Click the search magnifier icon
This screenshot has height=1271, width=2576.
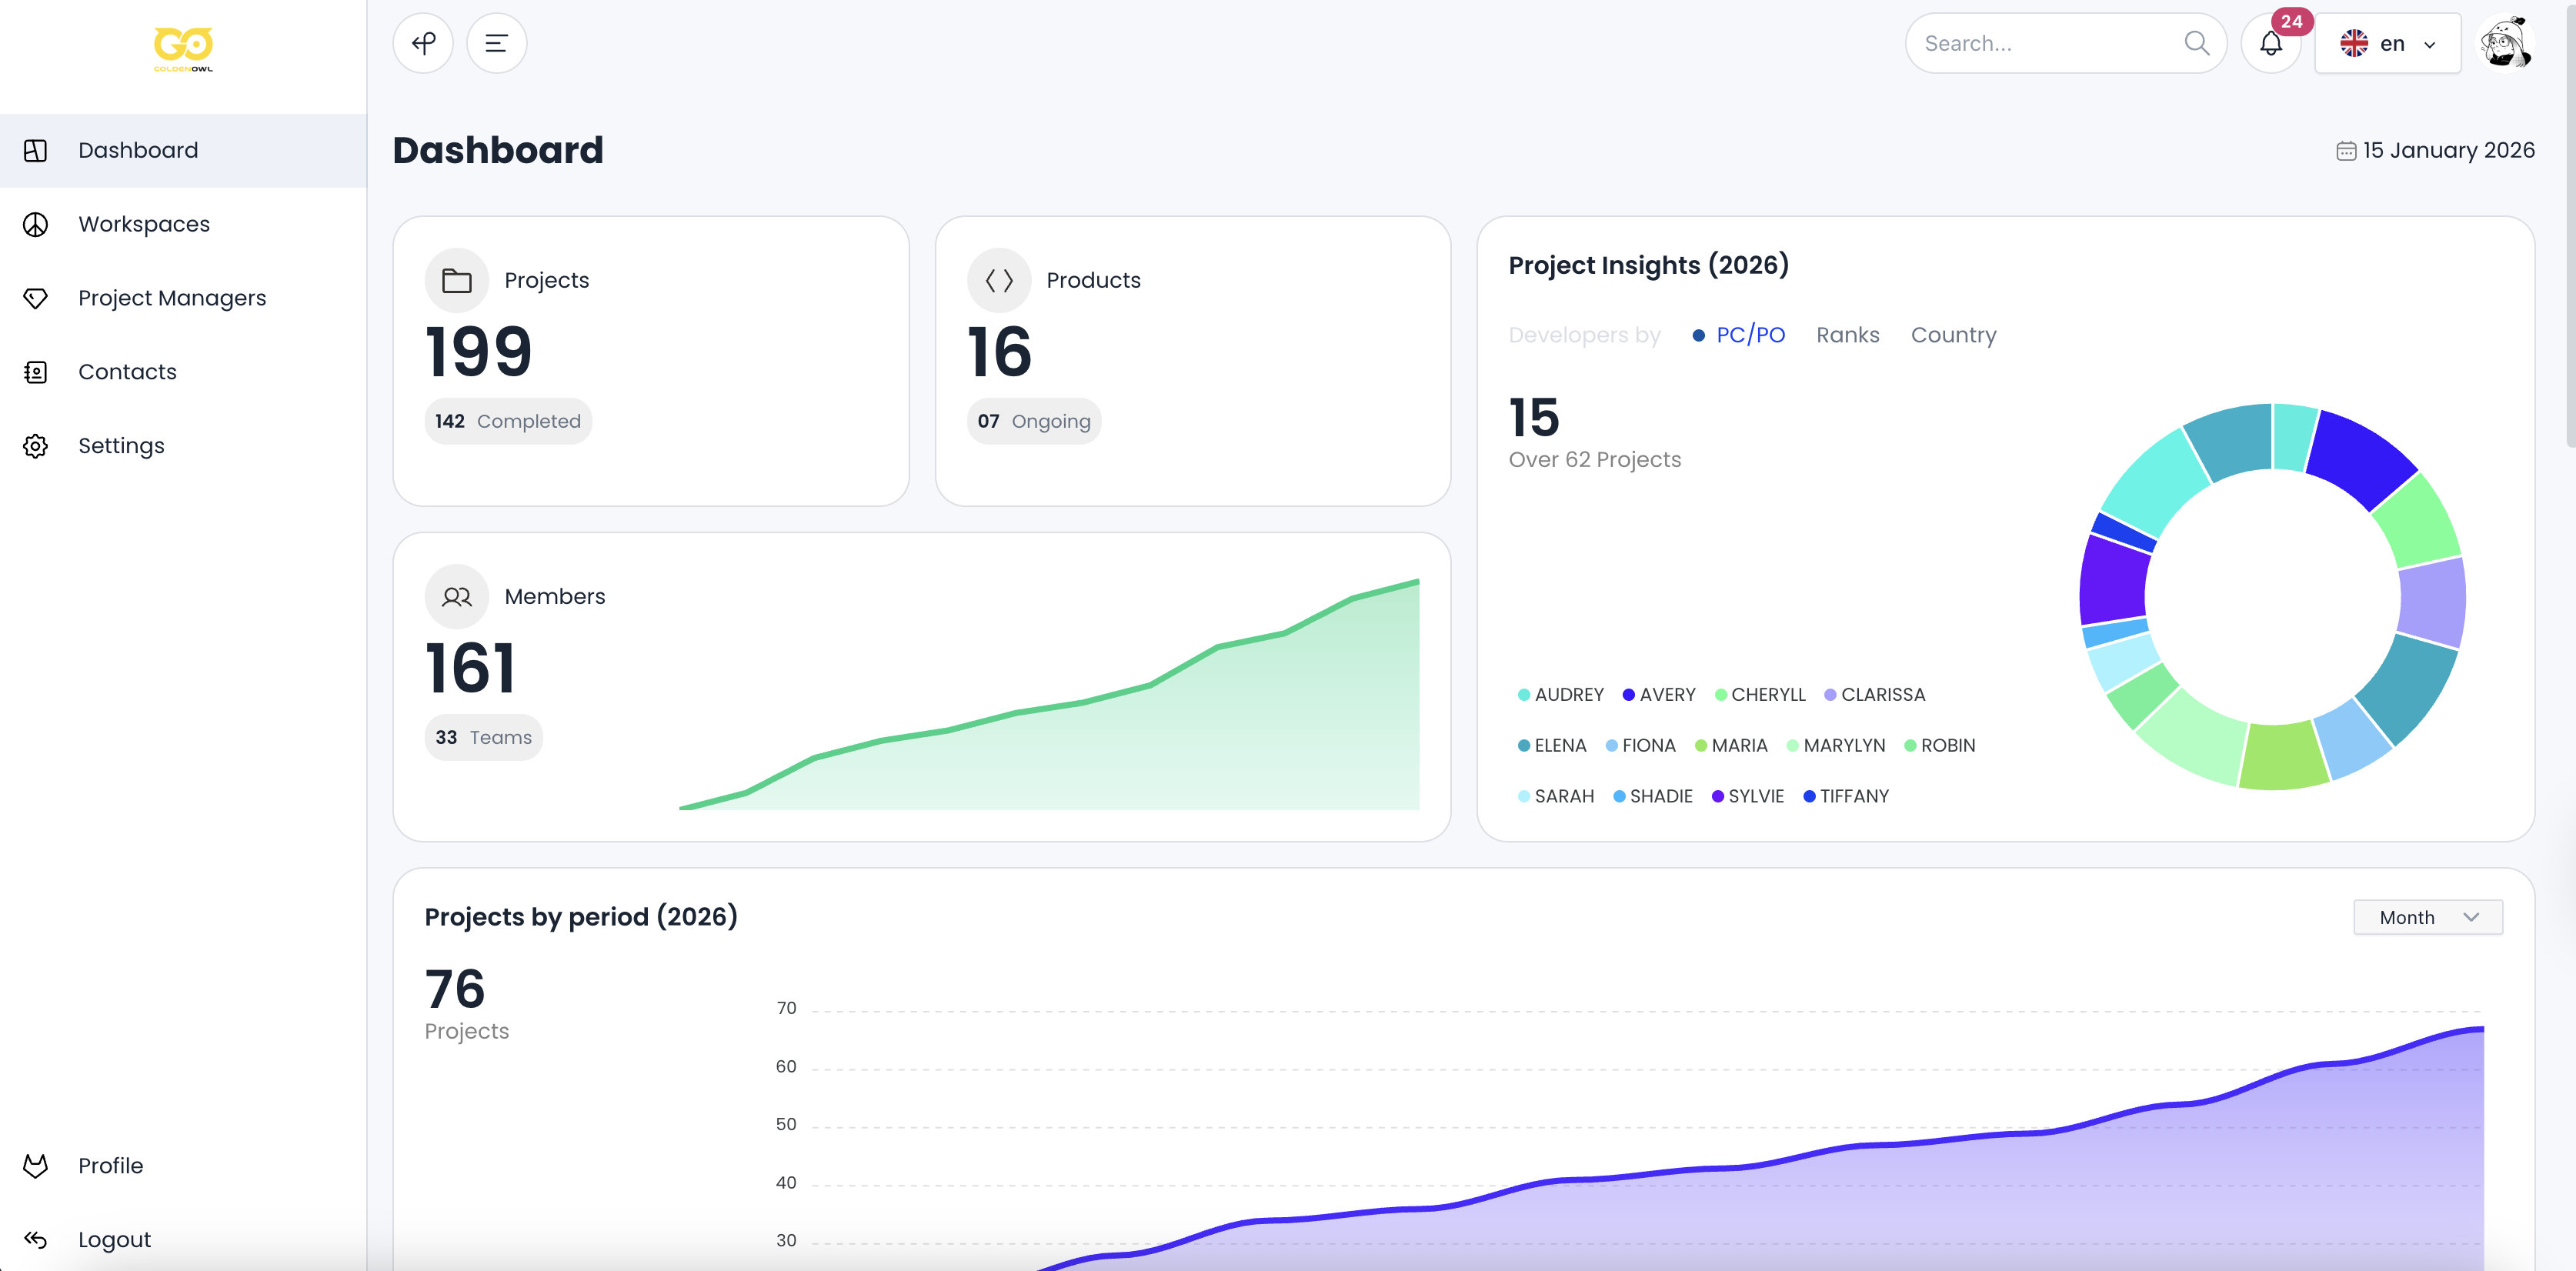pyautogui.click(x=2196, y=43)
